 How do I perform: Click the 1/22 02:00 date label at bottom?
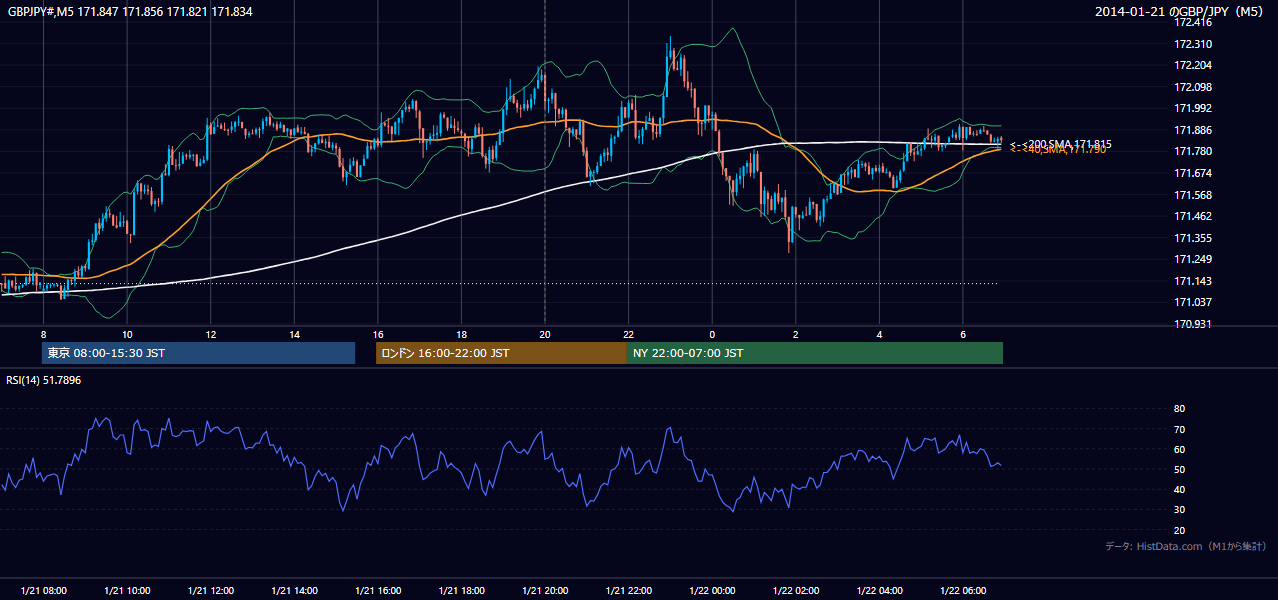pos(796,591)
